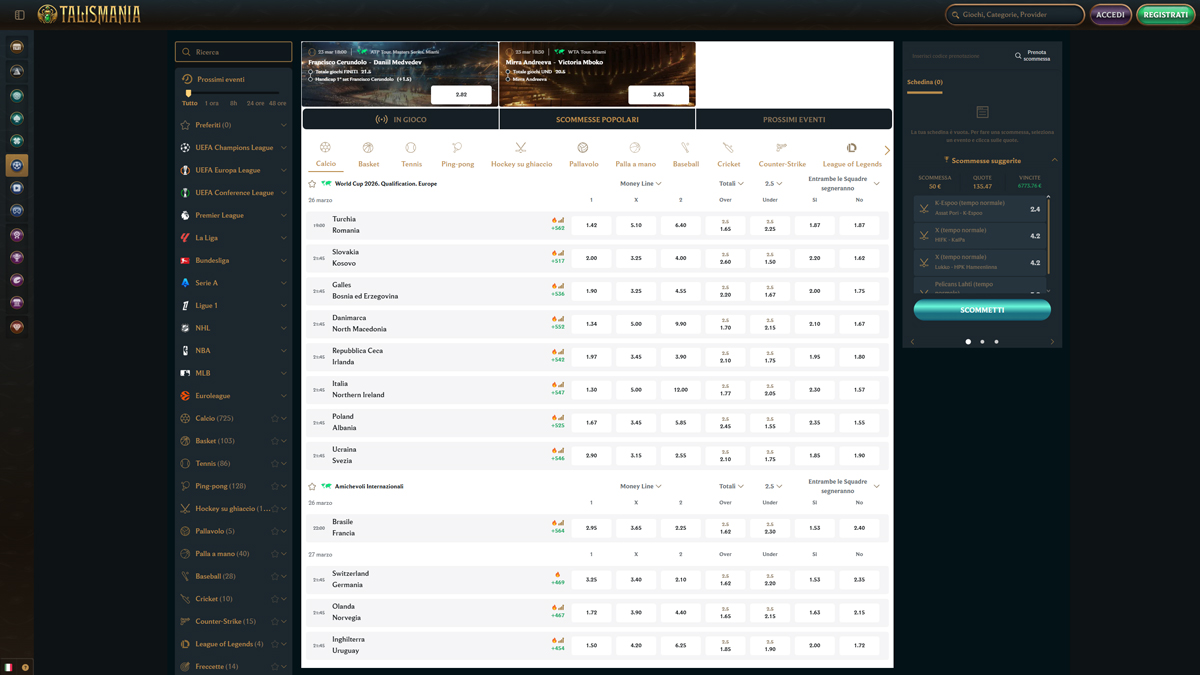Adjust the Prossimi eventi time slider handle
Image resolution: width=1200 pixels, height=675 pixels.
(188, 94)
